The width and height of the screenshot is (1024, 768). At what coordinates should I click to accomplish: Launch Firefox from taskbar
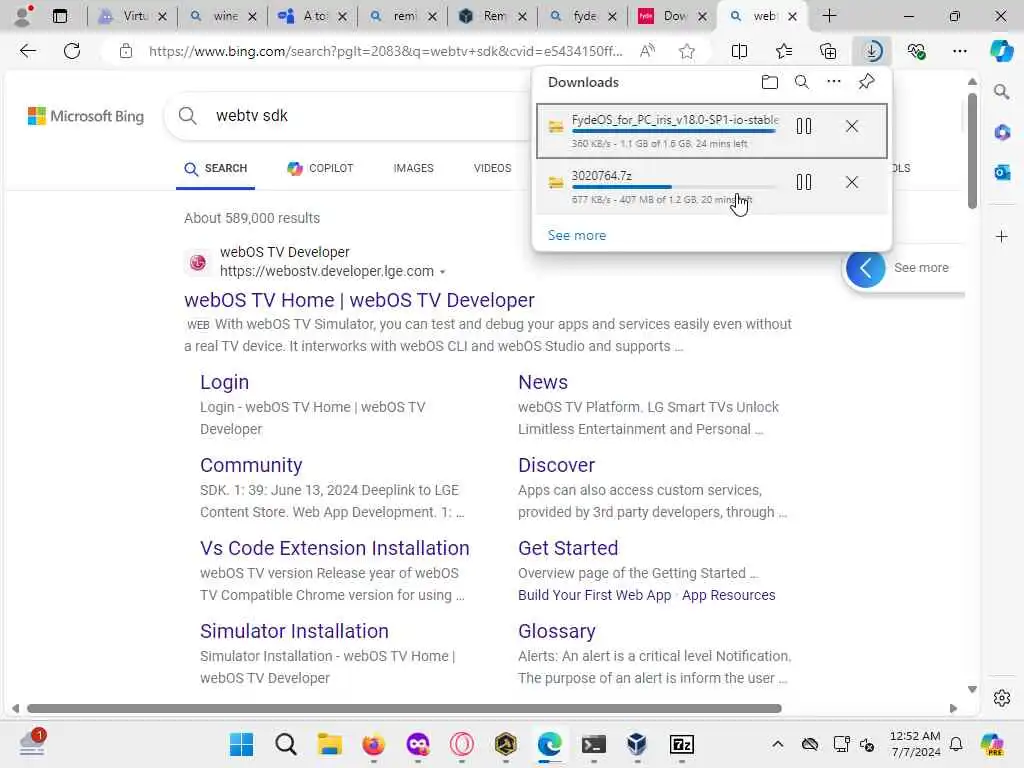[x=374, y=744]
